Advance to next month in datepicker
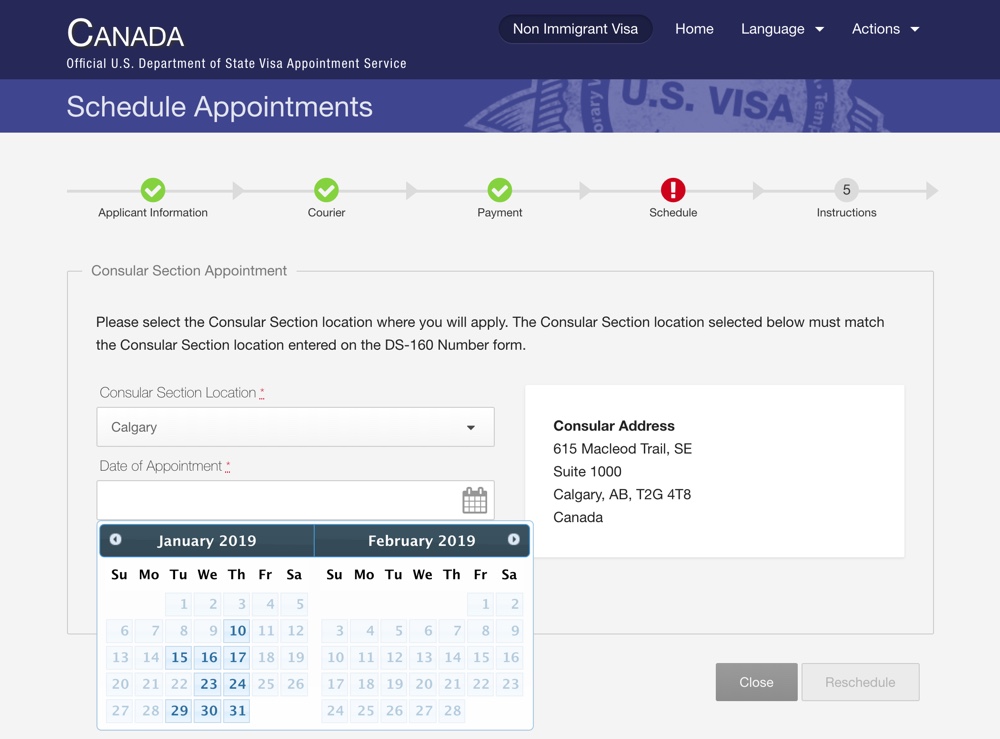This screenshot has width=1000, height=739. click(x=513, y=539)
